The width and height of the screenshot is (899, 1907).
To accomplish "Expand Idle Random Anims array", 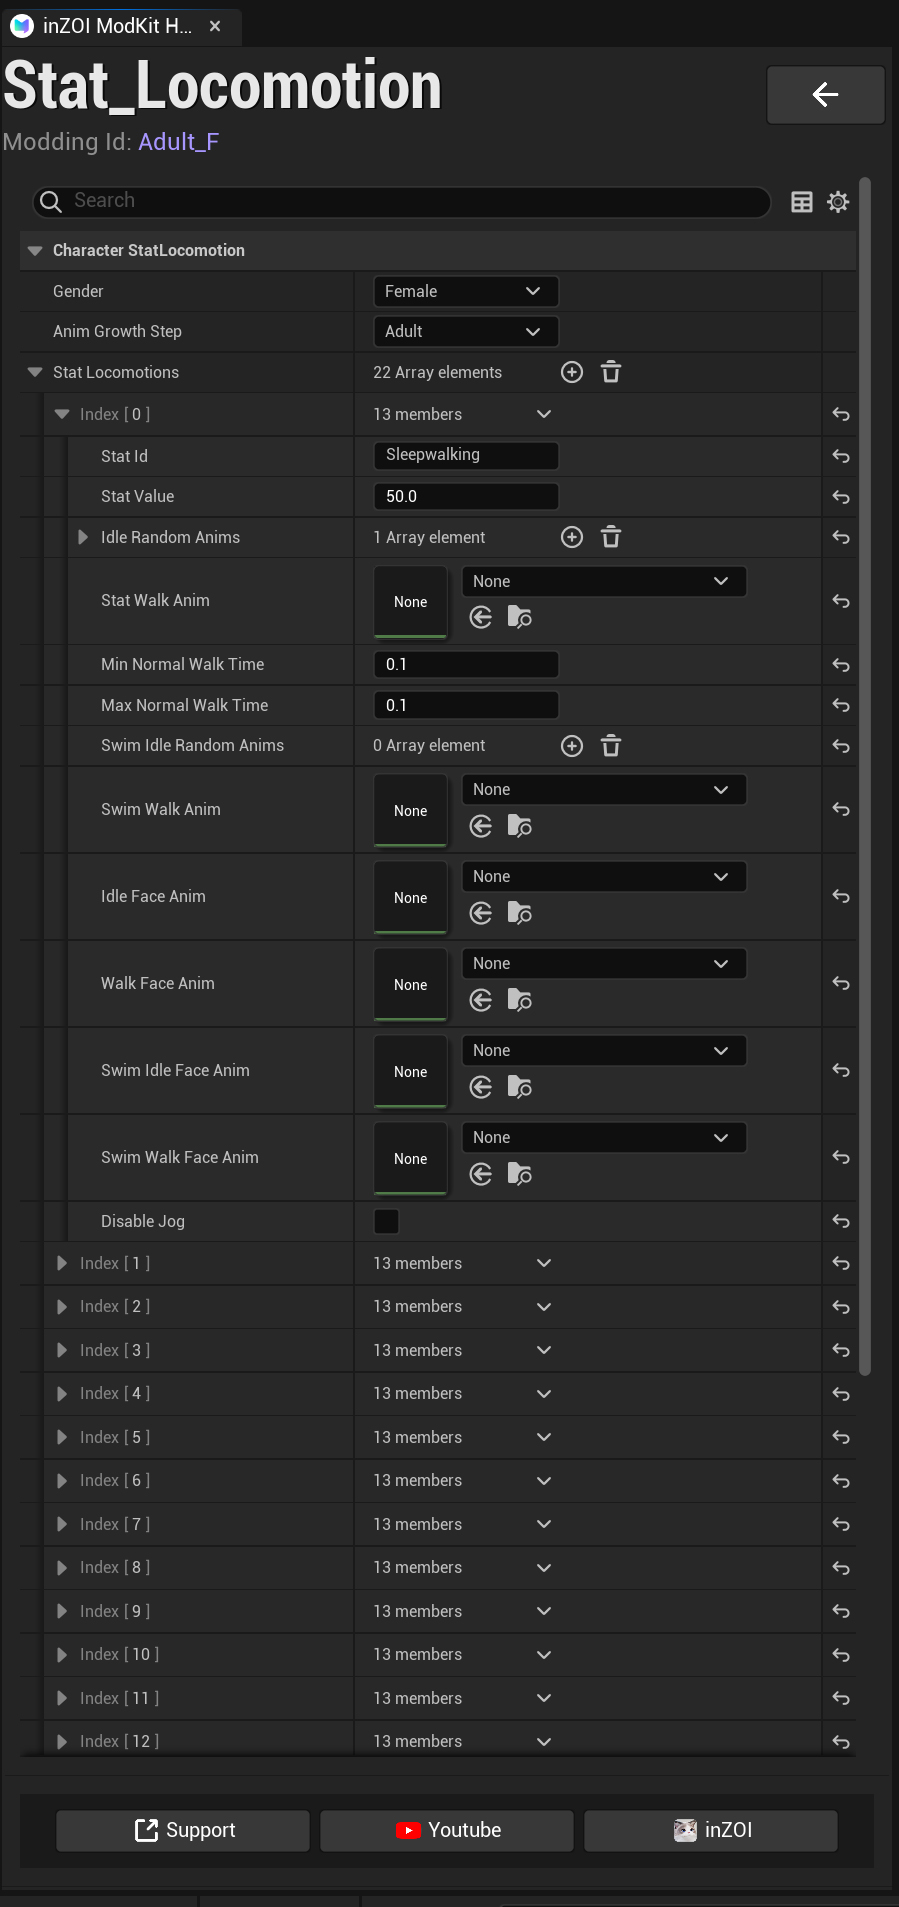I will pyautogui.click(x=83, y=537).
